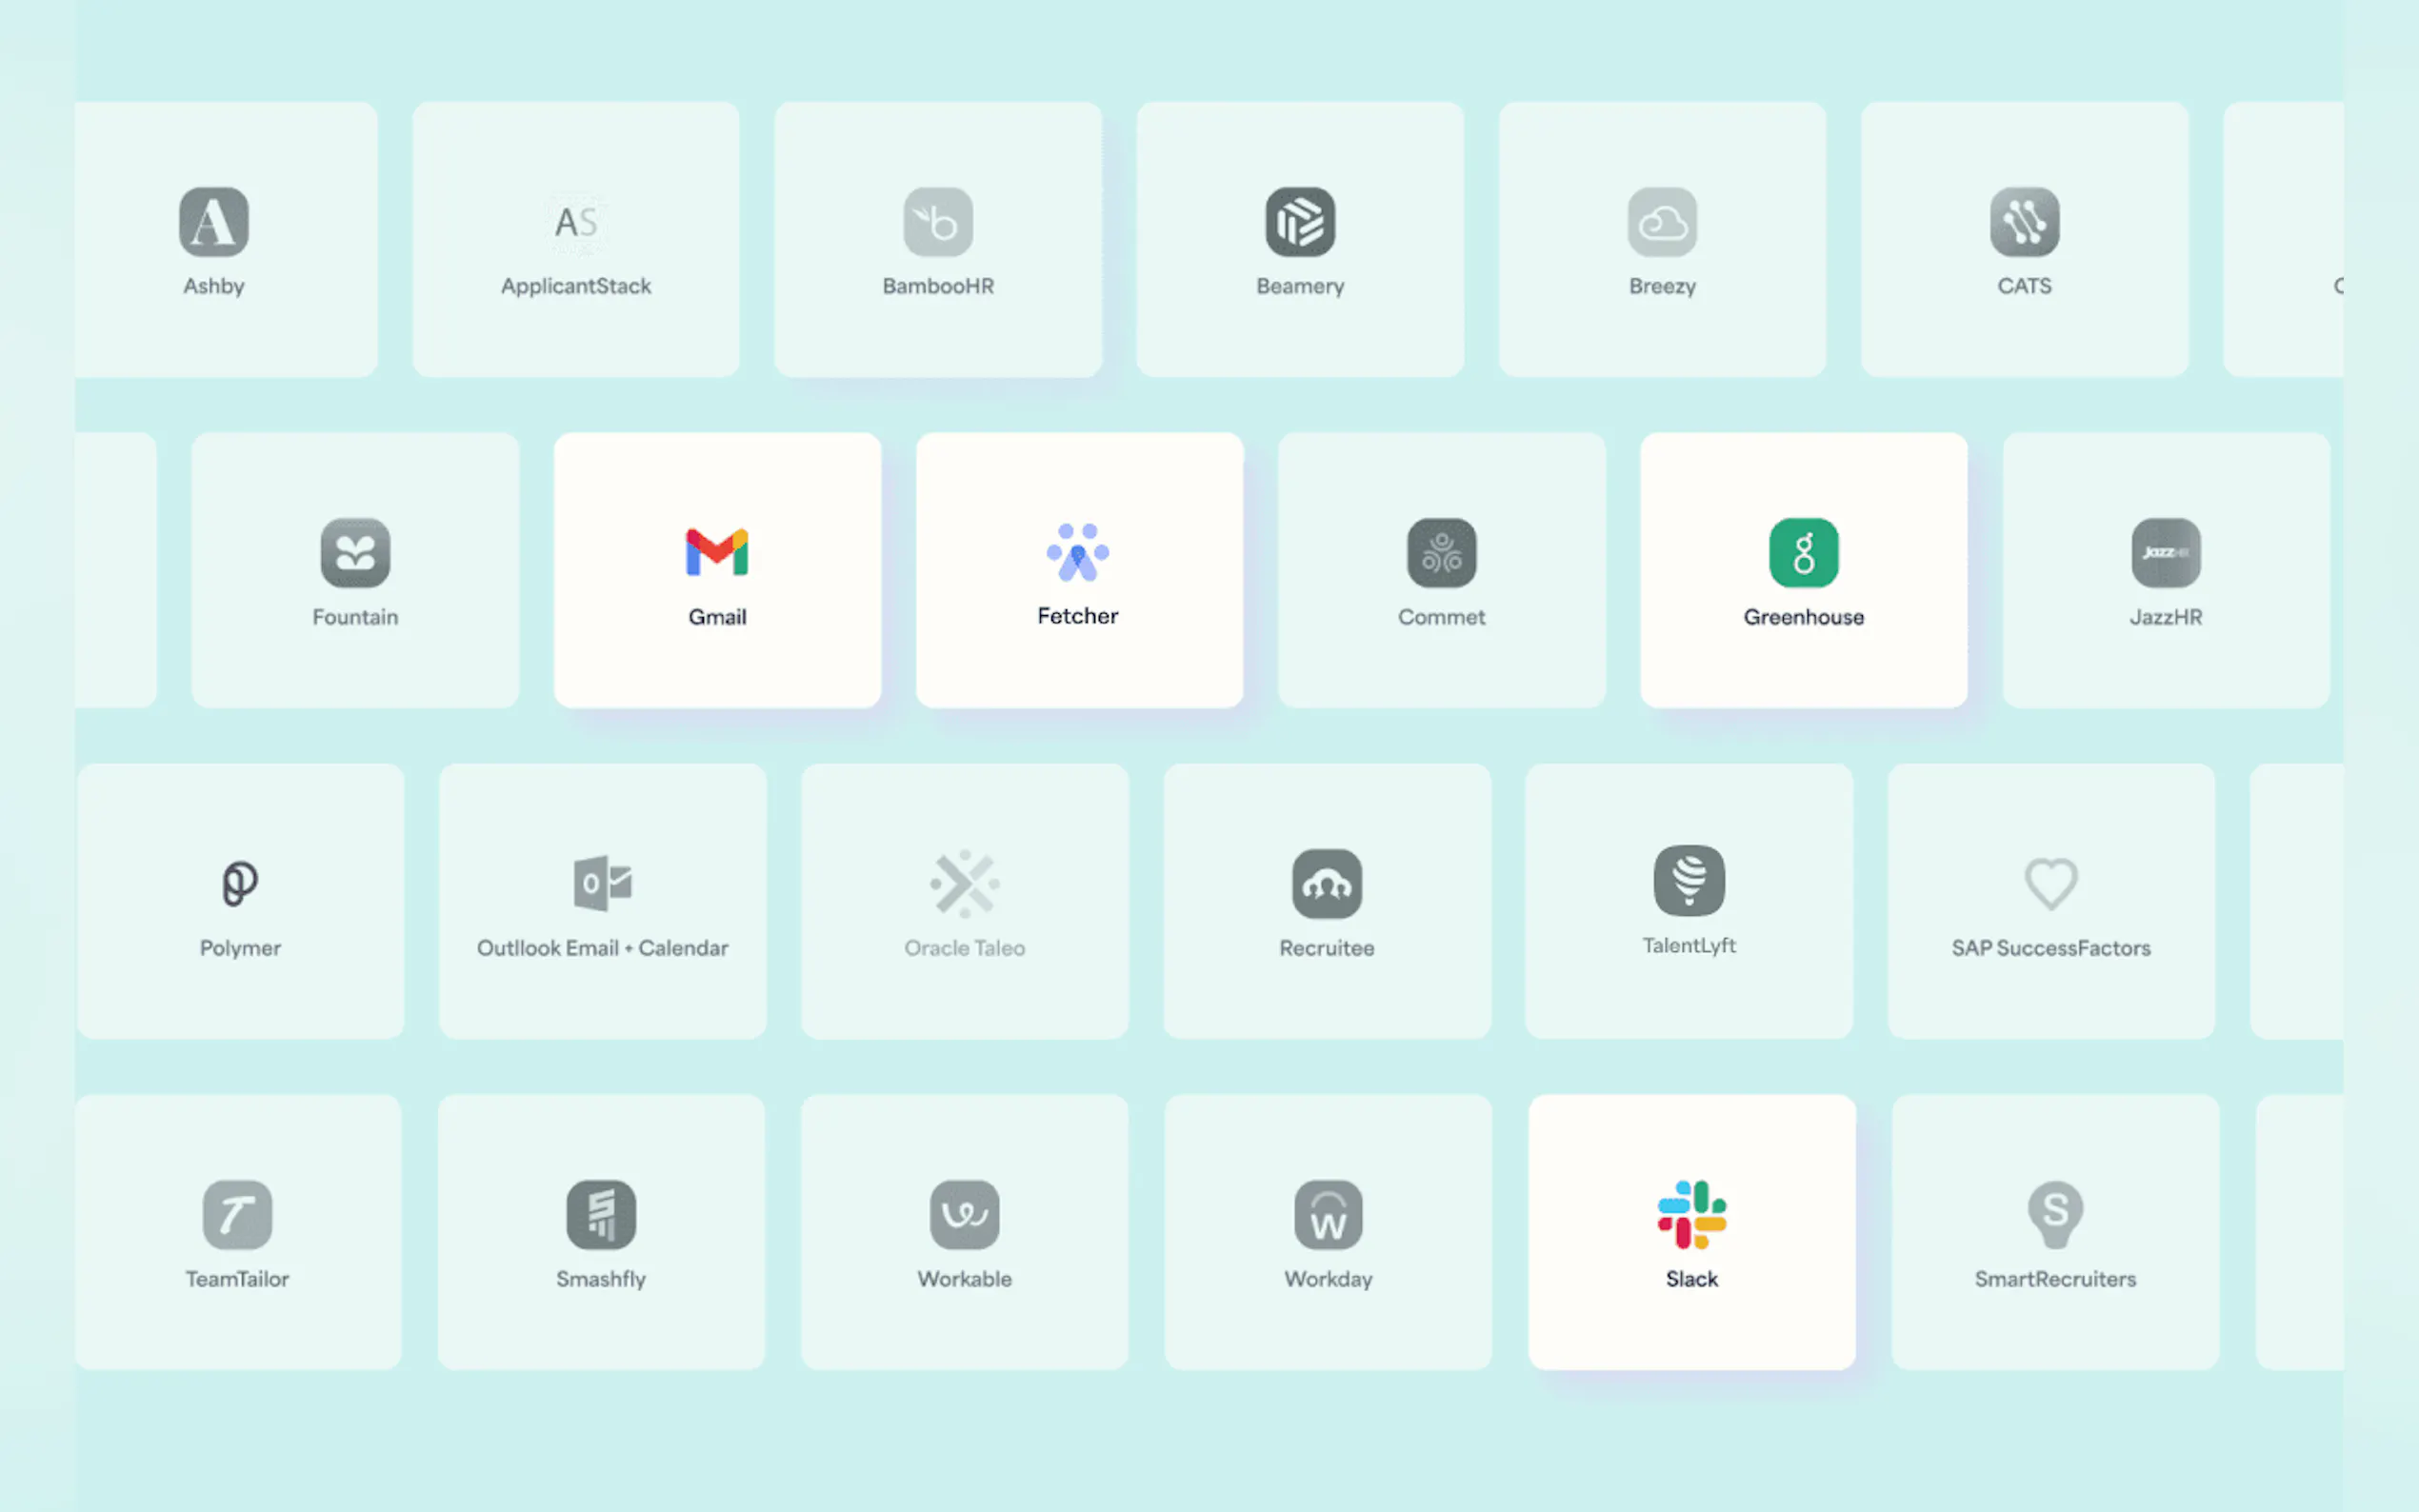Click the TalentLyft label text
2419x1512 pixels.
pyautogui.click(x=1689, y=946)
